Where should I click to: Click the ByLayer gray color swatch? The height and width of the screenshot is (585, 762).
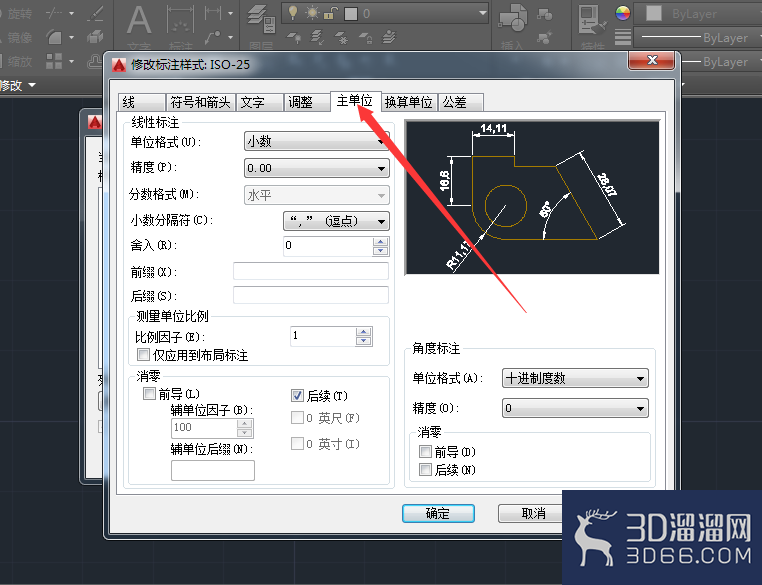(654, 14)
